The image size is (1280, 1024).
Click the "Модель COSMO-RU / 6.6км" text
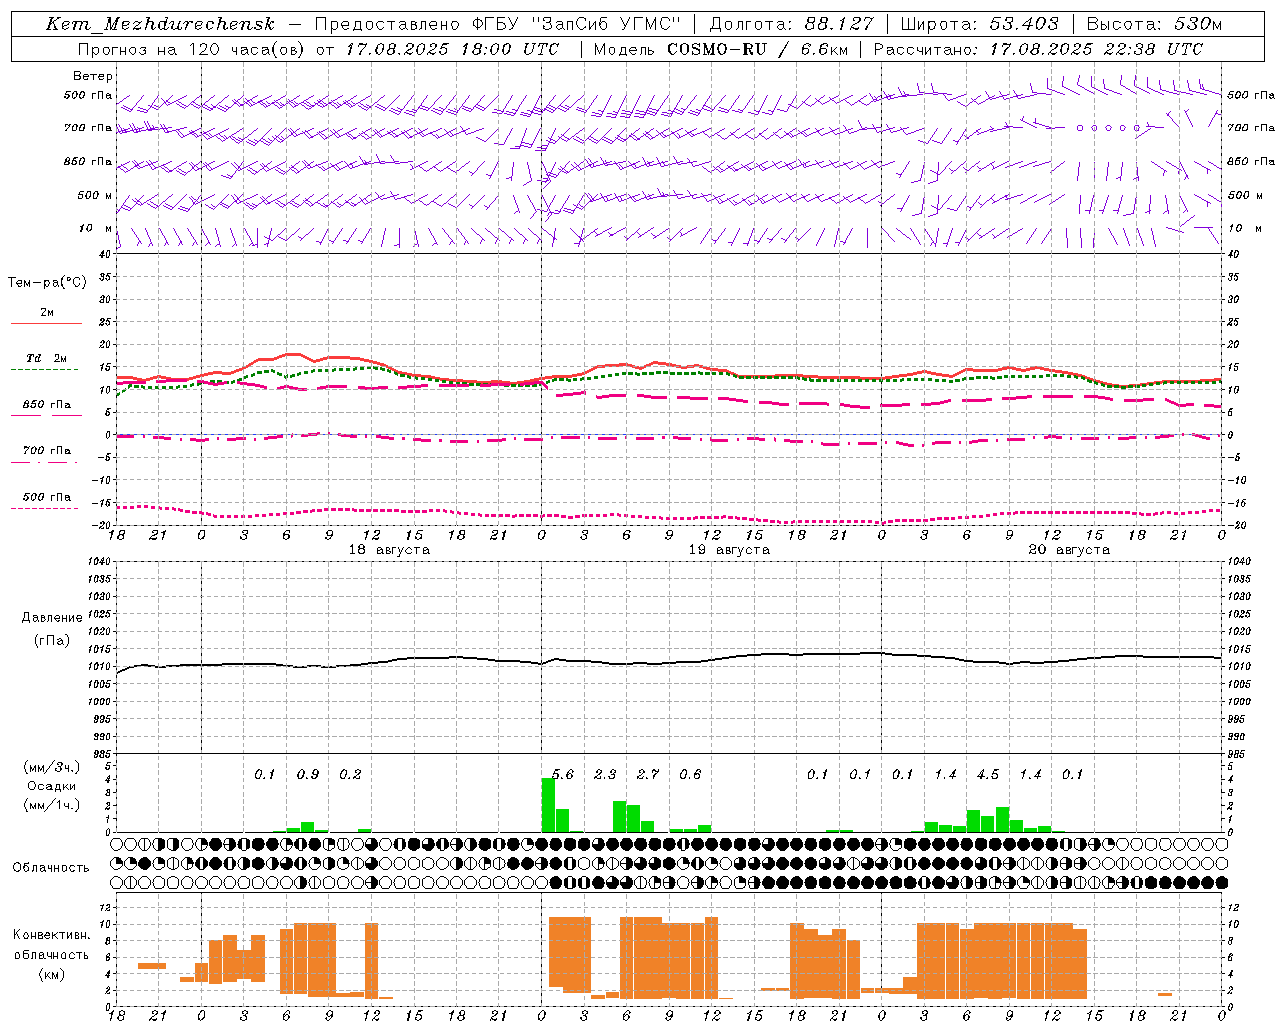(x=720, y=49)
